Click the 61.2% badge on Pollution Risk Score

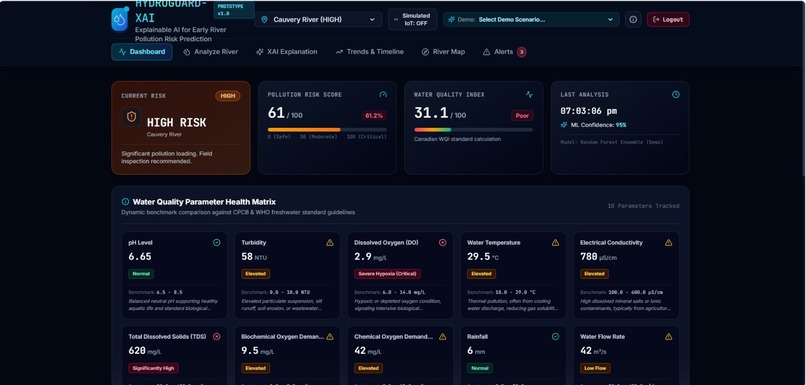(x=374, y=116)
